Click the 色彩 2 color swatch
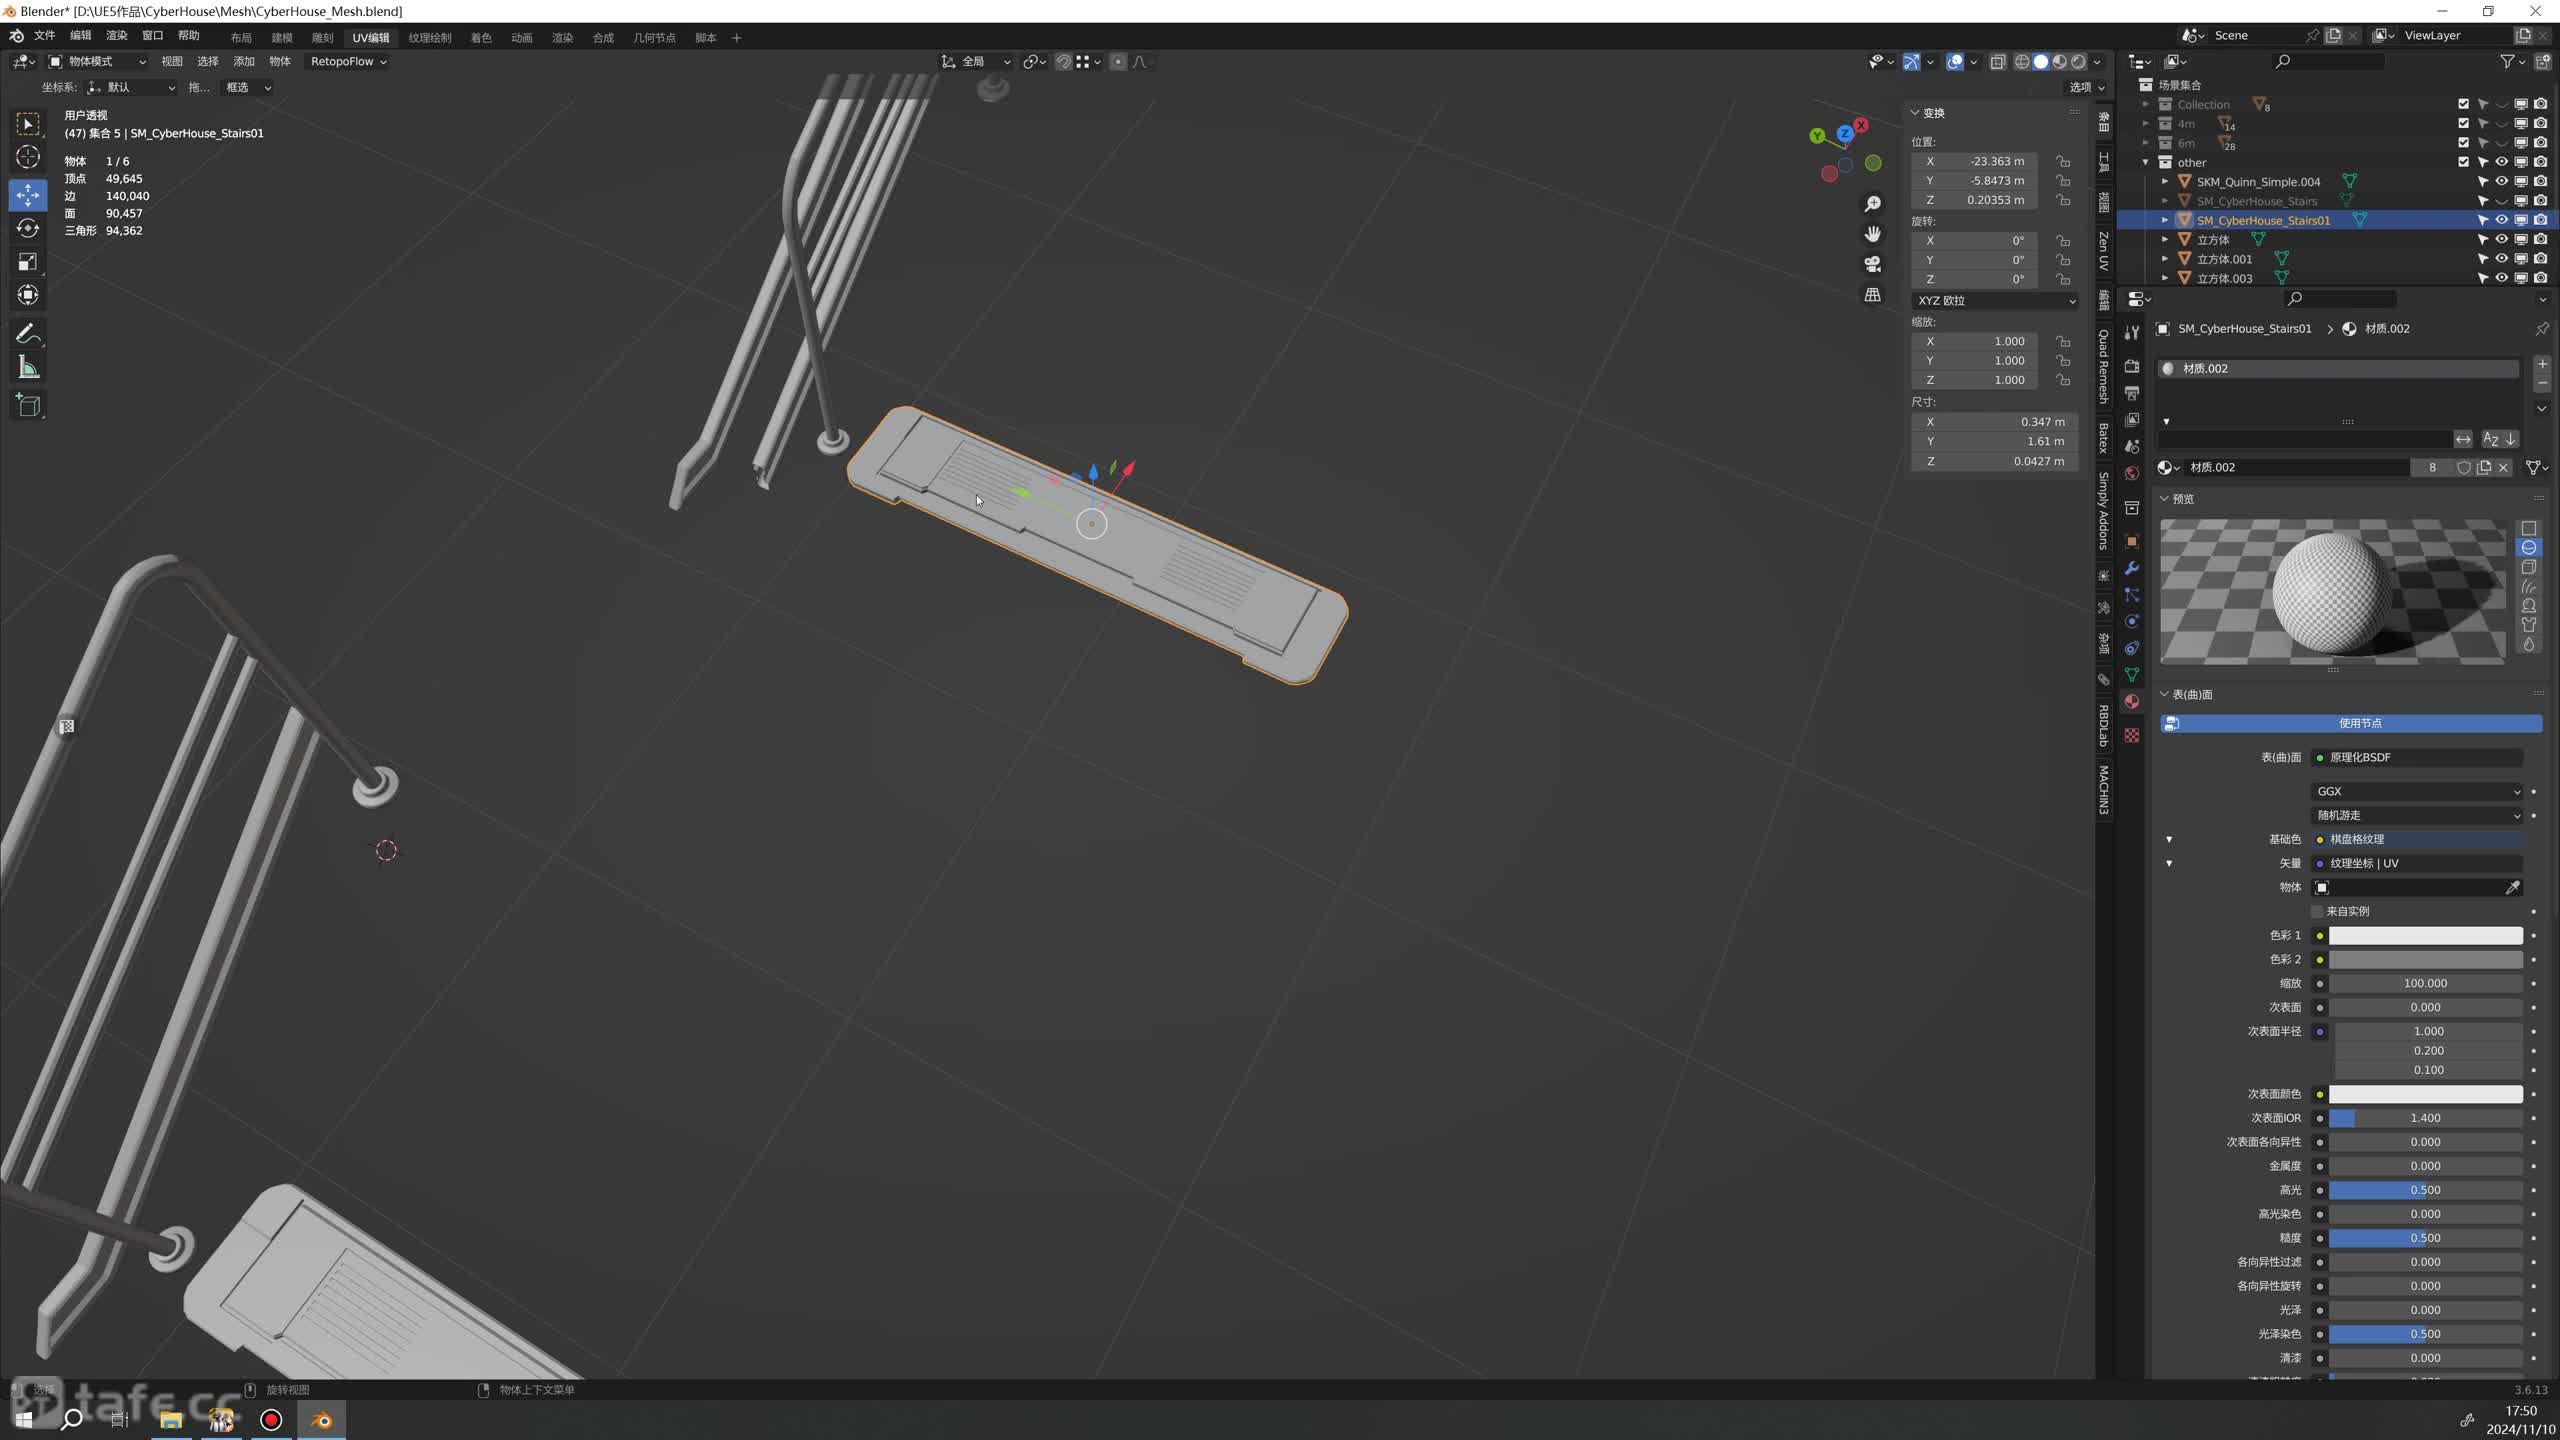The width and height of the screenshot is (2560, 1440). click(2426, 960)
